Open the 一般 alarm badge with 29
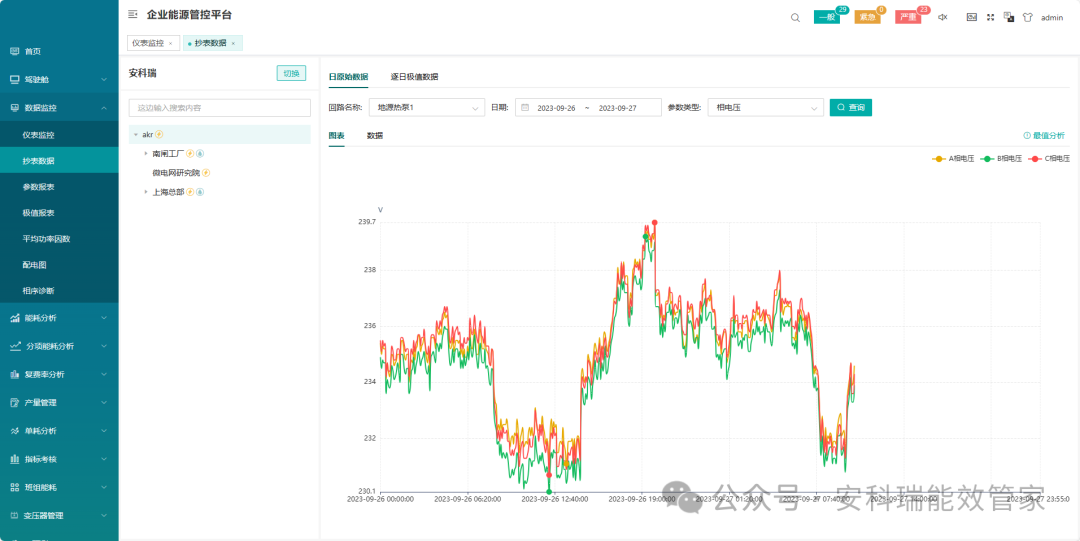 pos(827,17)
